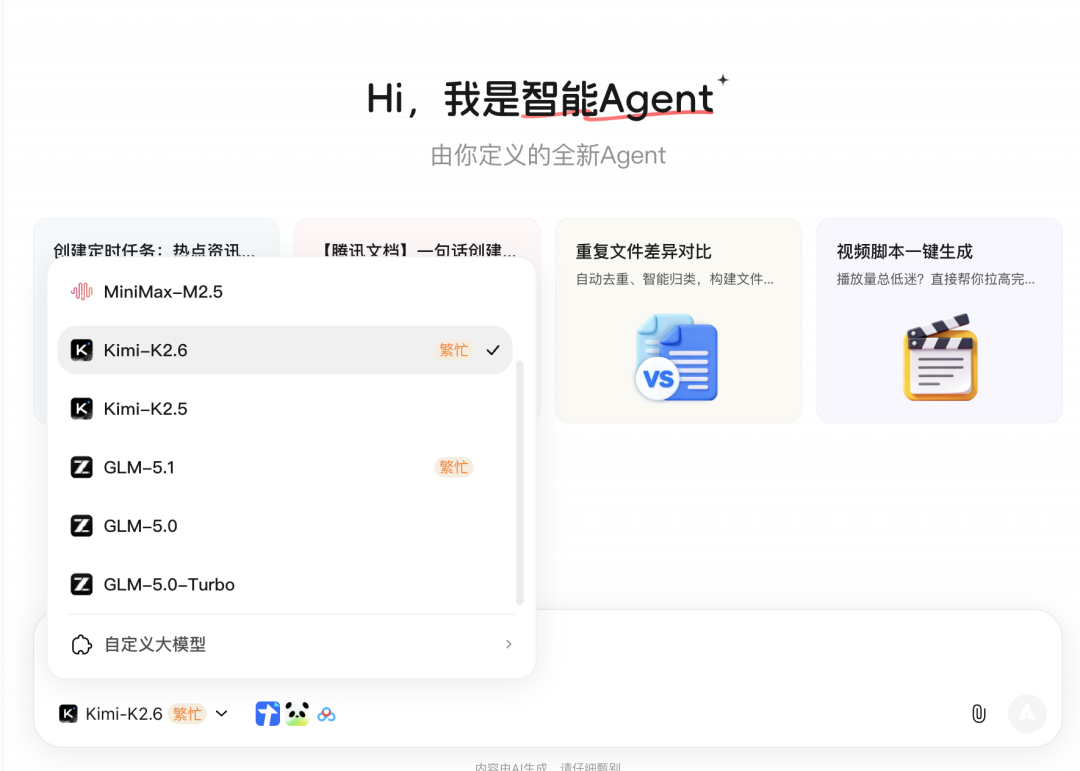Collapse the model selector dropdown chevron
Screen dimensions: 1080x771
pos(221,713)
